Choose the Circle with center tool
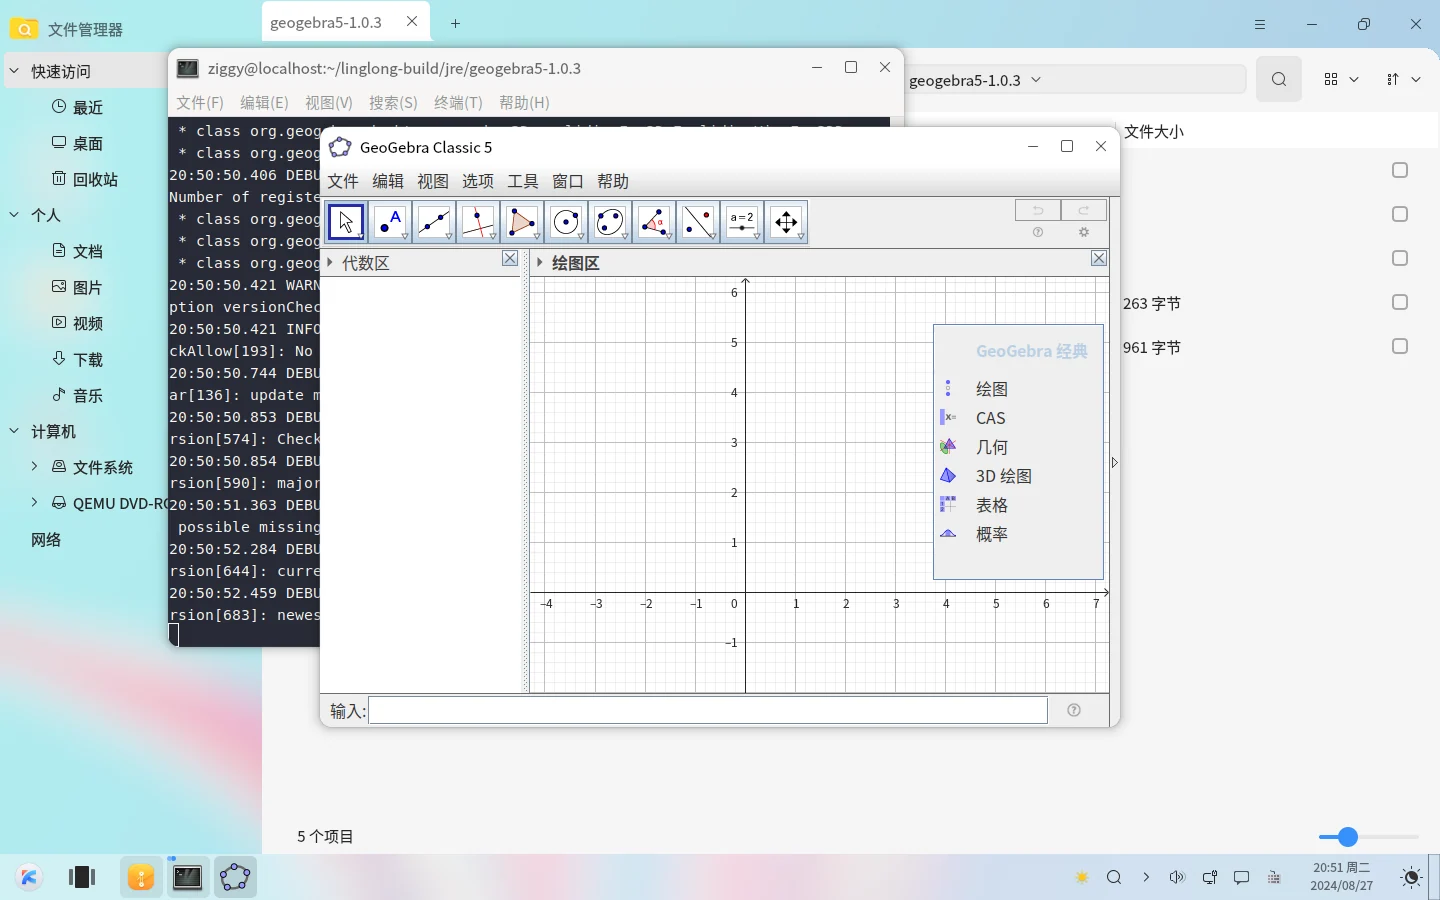 [566, 222]
